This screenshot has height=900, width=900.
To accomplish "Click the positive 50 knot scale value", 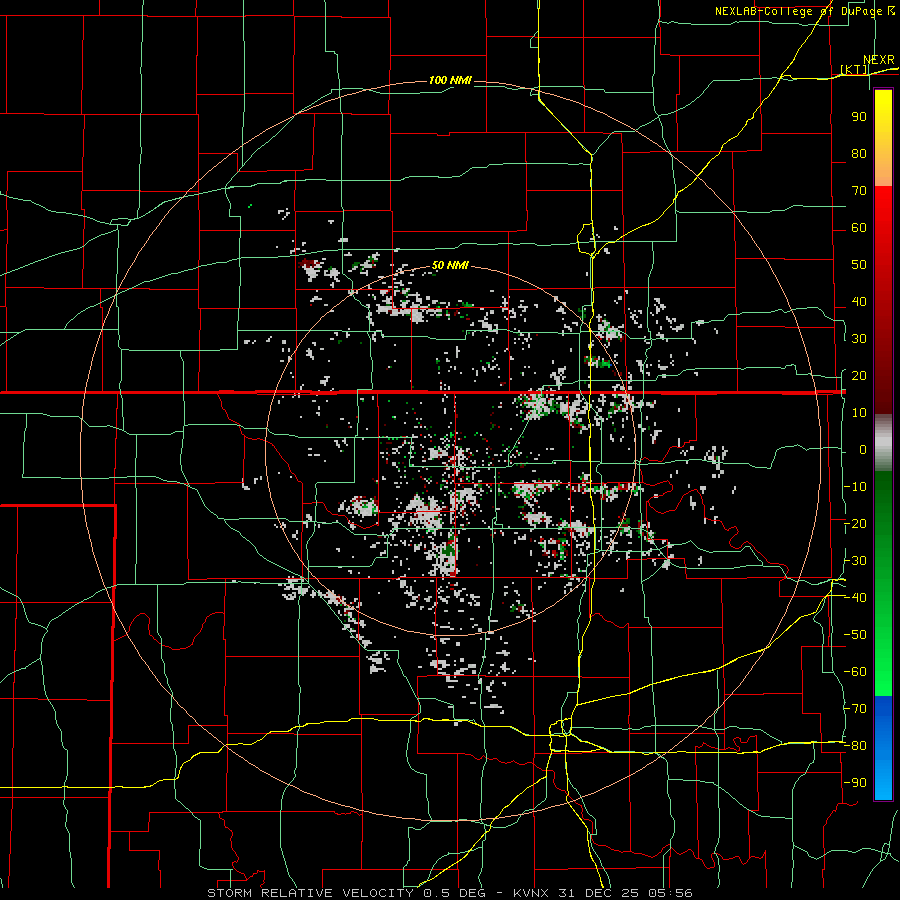I will click(859, 265).
